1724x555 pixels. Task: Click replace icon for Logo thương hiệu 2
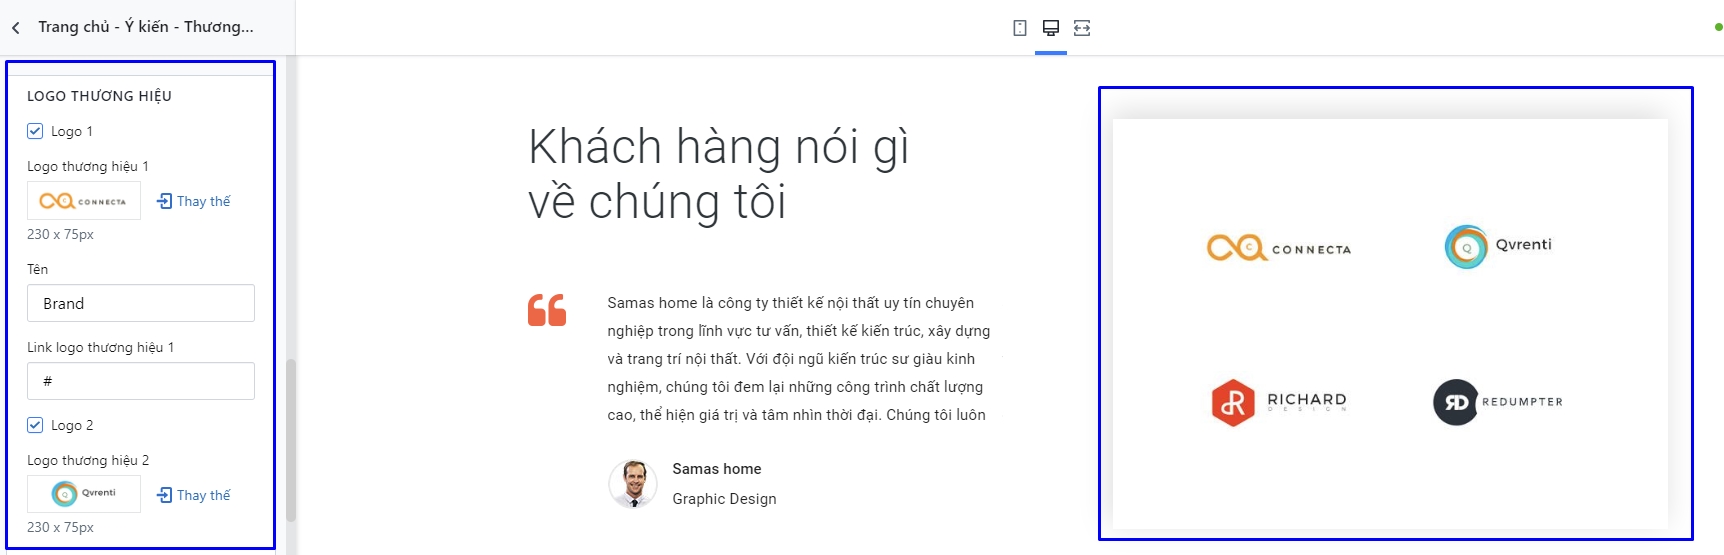(165, 495)
